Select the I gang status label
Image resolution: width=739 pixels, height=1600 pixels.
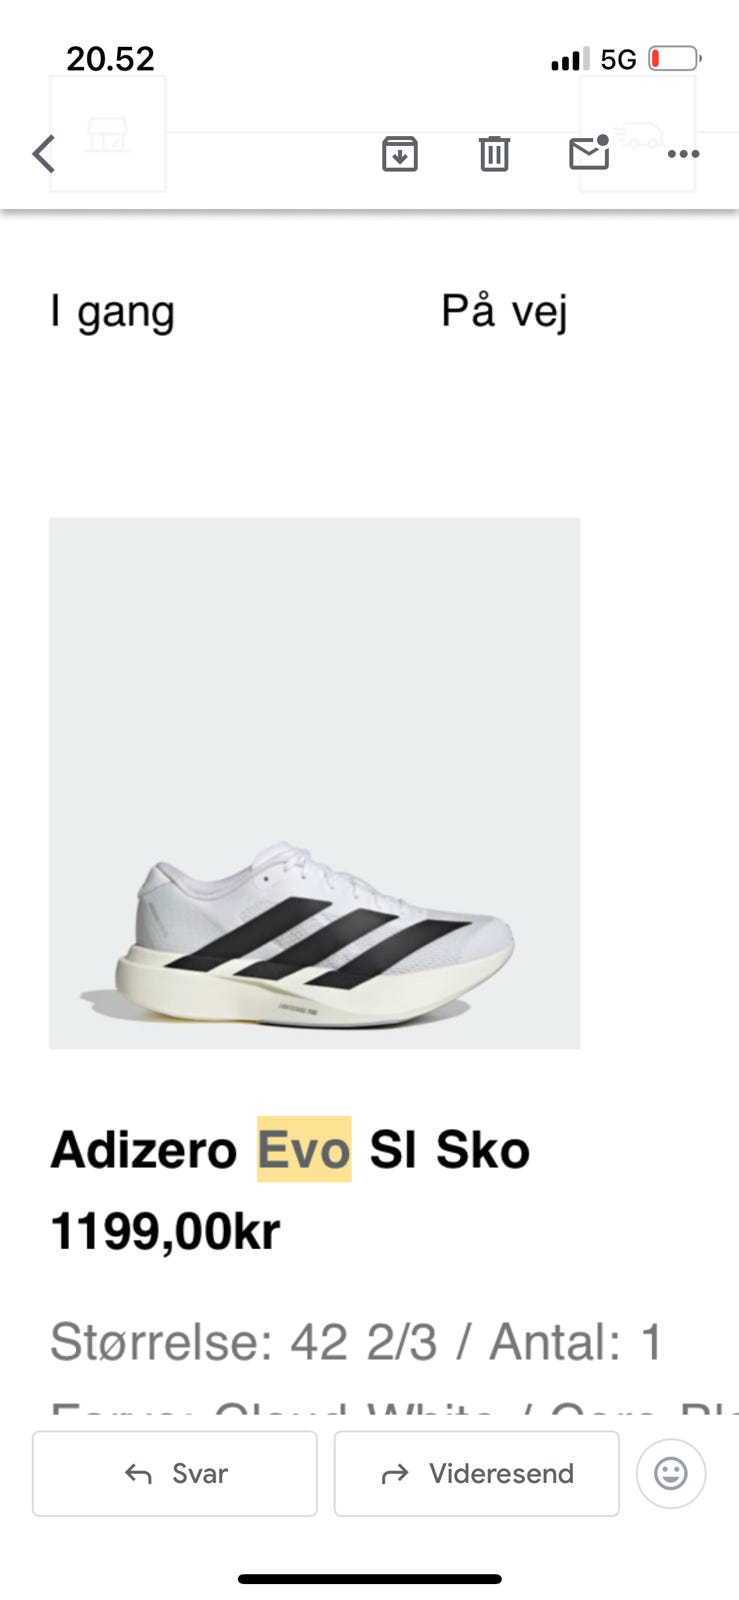coord(113,312)
